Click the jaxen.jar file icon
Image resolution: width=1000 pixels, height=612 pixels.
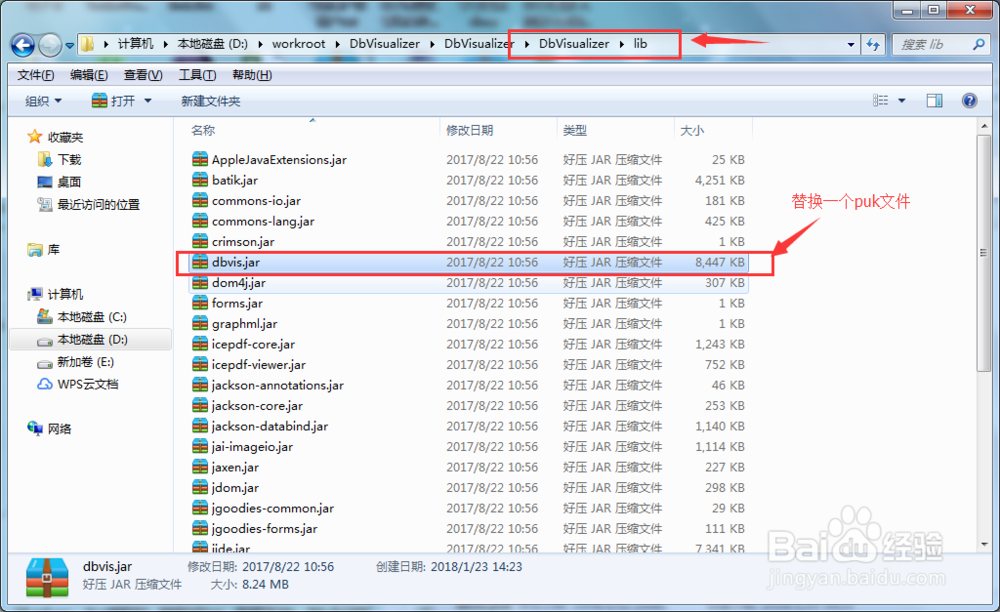tap(200, 467)
